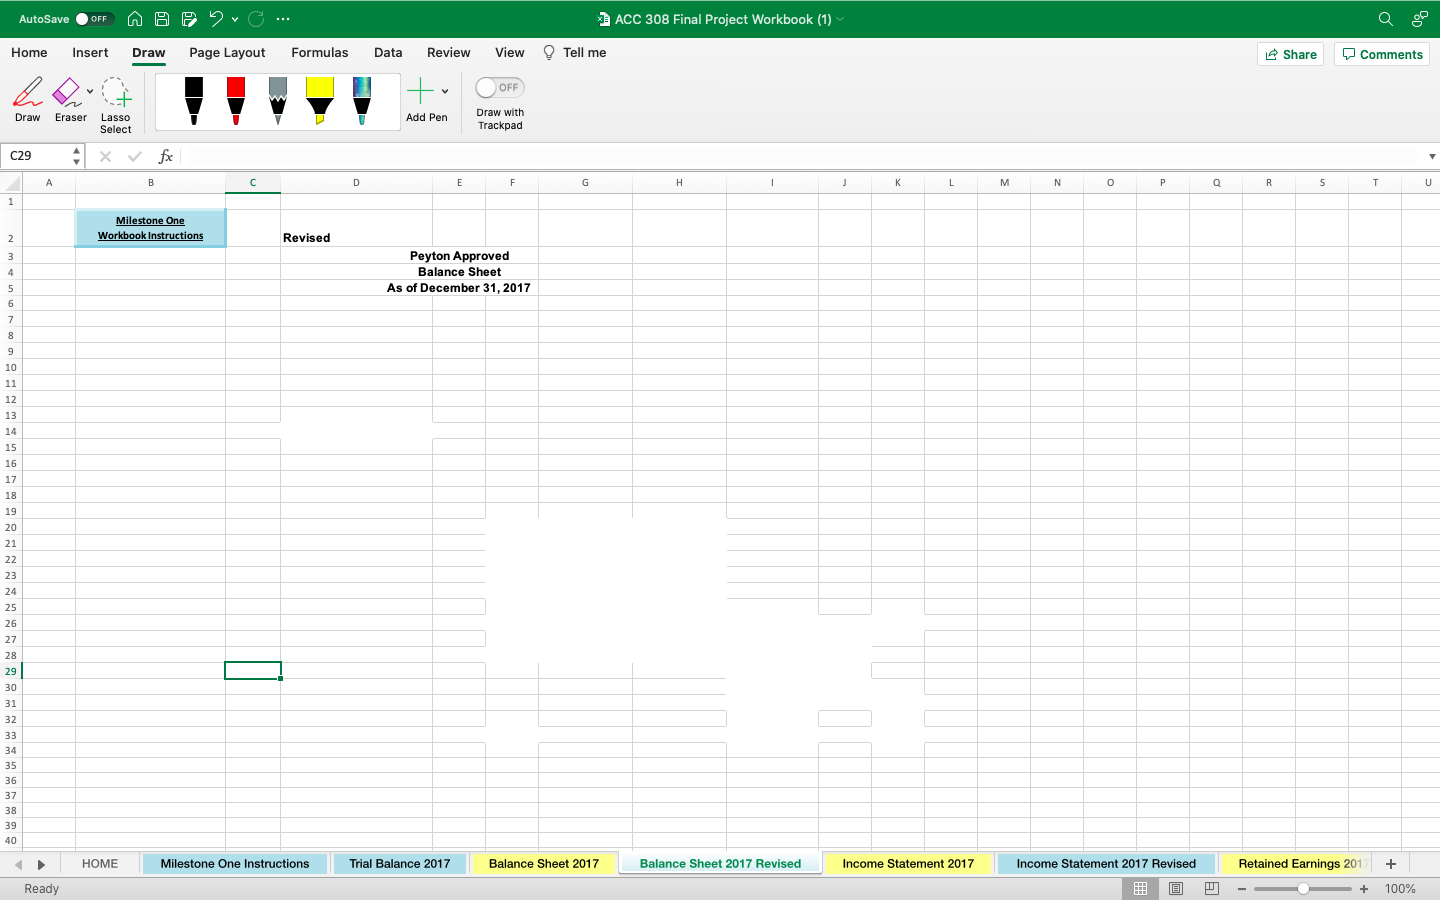
Task: Turn on Draw with Trackpad
Action: click(498, 88)
